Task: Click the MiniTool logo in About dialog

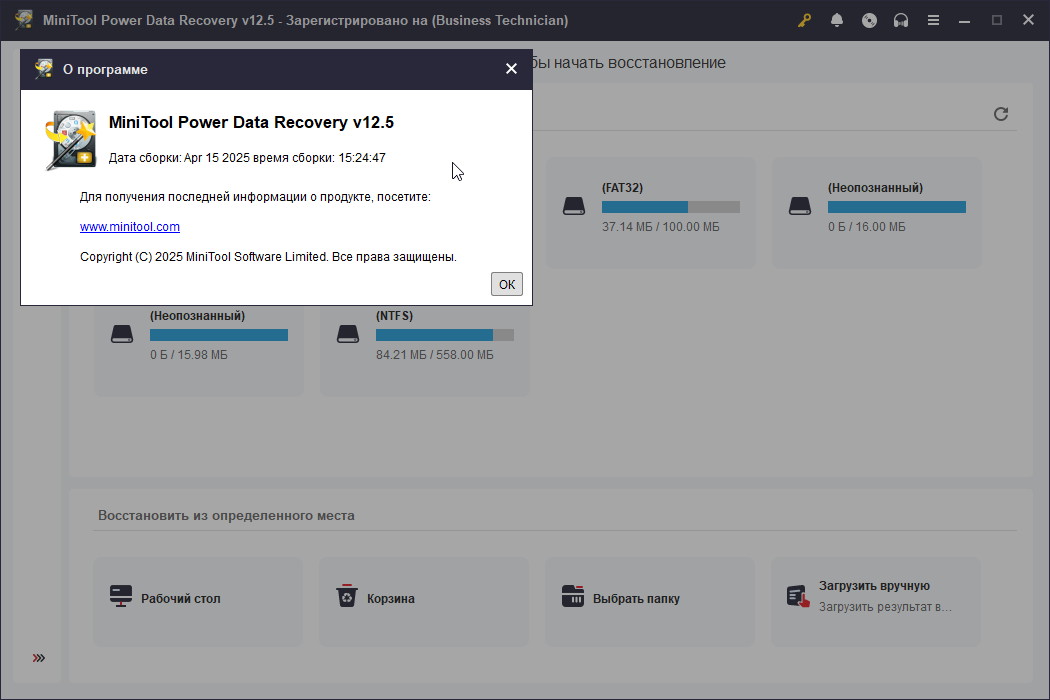Action: click(x=71, y=140)
